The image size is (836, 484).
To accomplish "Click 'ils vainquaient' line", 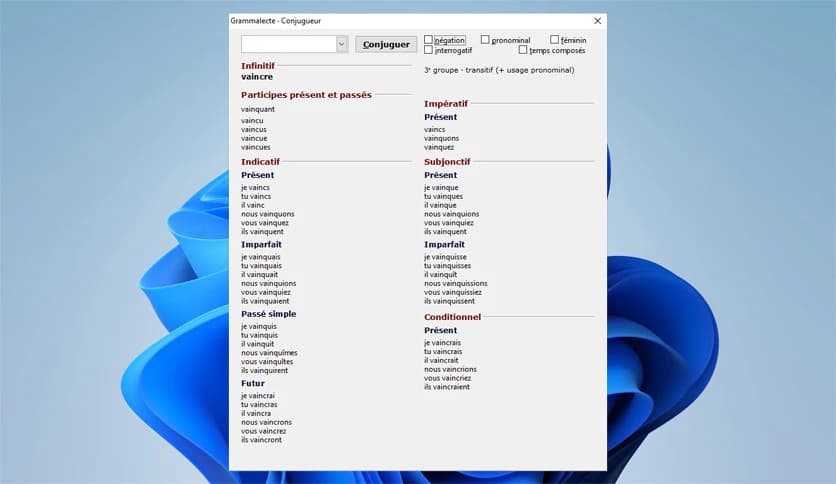I will pos(265,301).
